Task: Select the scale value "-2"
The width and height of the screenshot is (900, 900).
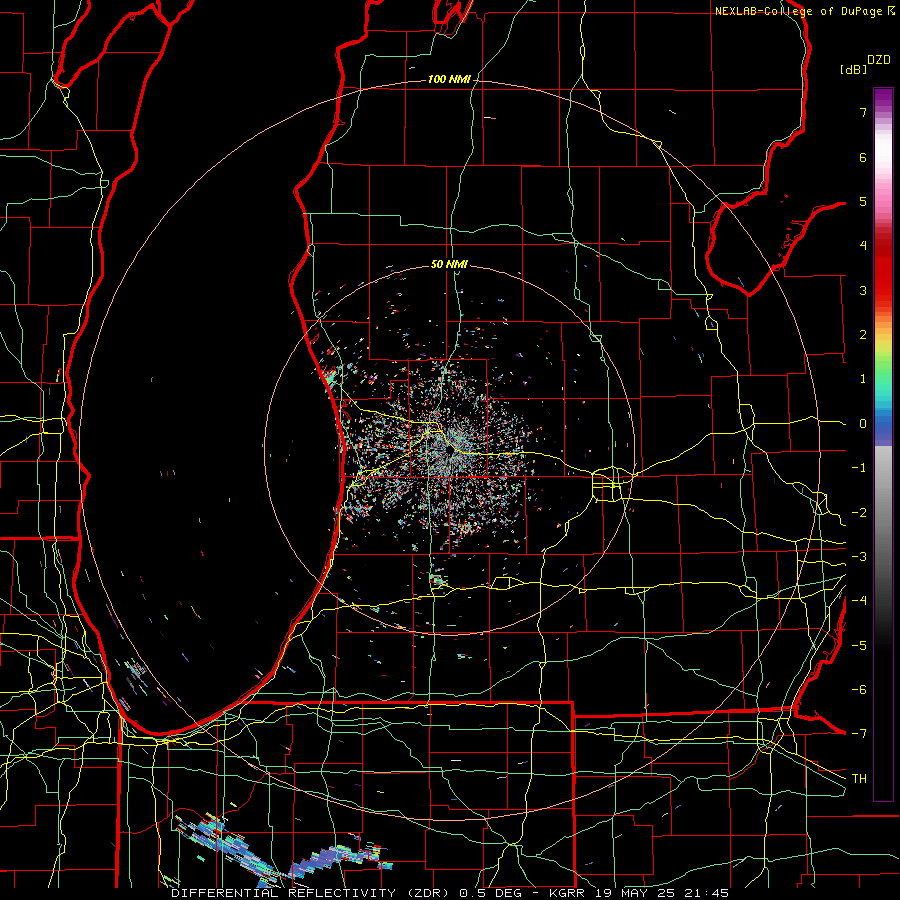Action: [859, 513]
